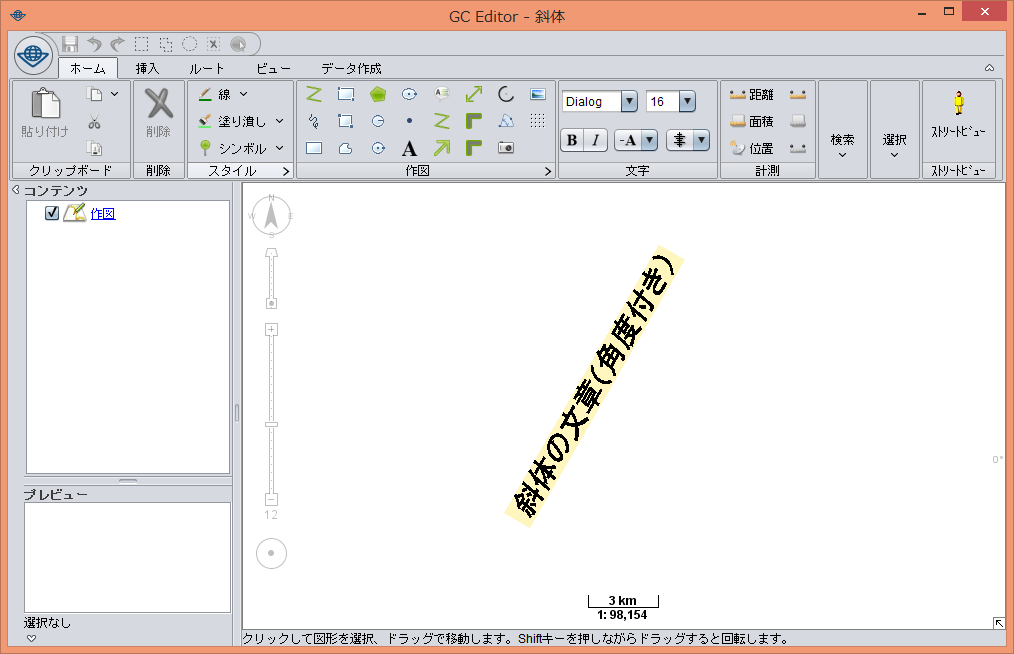Select the speech balloon text tool
The width and height of the screenshot is (1014, 654).
(x=442, y=94)
